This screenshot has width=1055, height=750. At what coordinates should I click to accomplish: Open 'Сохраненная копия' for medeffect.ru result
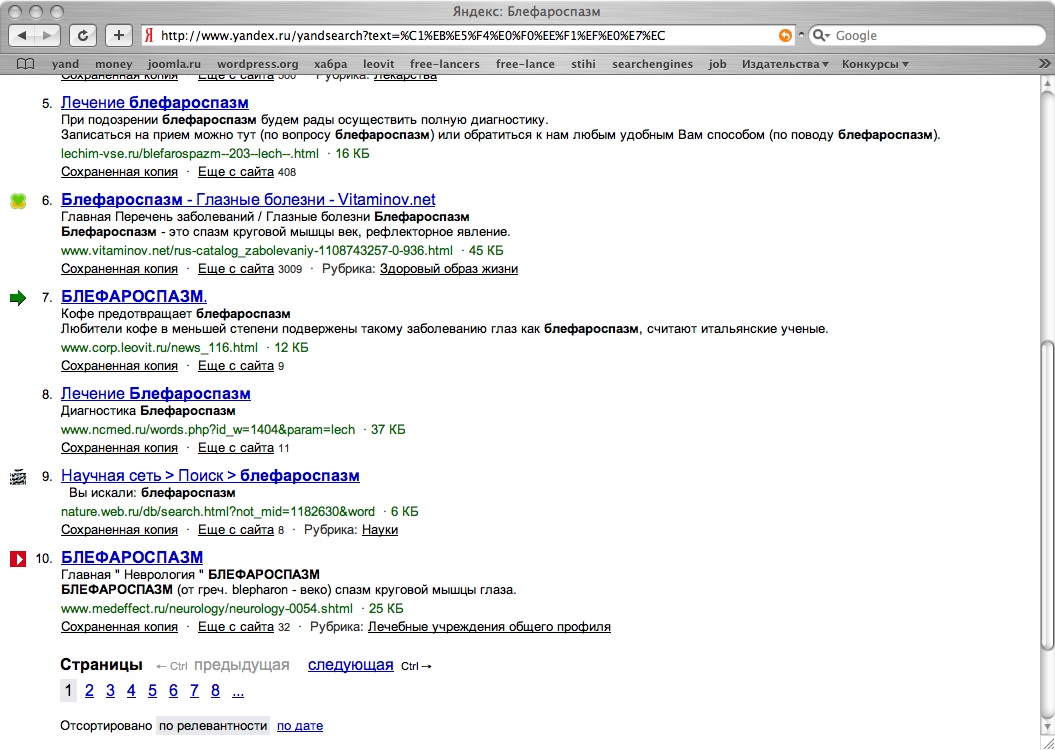point(119,627)
